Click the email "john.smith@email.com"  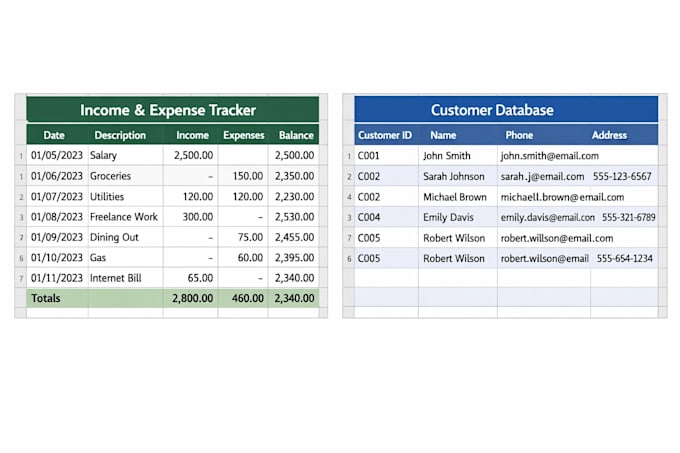(549, 156)
